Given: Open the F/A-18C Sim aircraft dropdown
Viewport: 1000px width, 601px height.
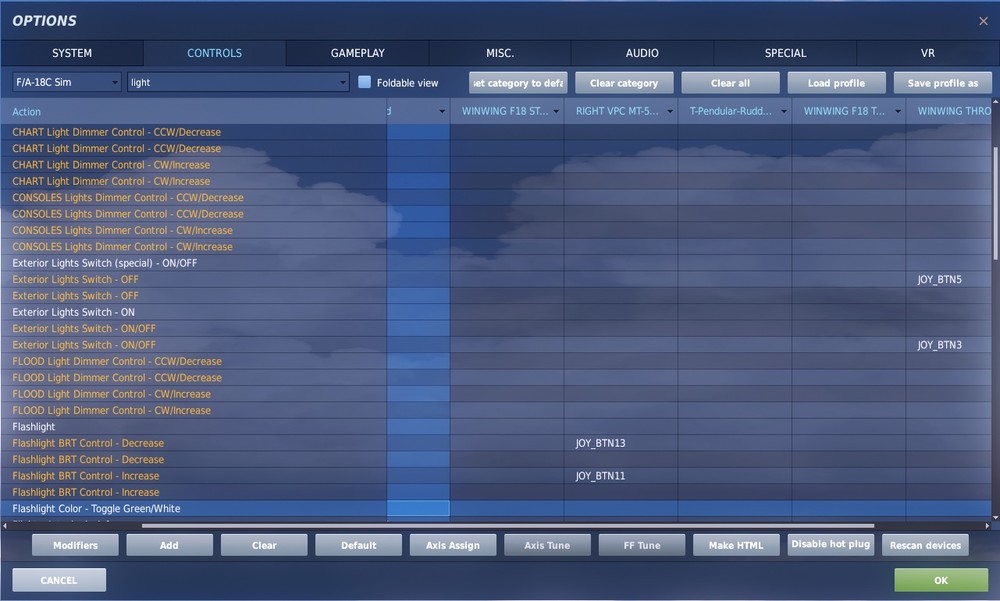Looking at the screenshot, I should point(66,82).
